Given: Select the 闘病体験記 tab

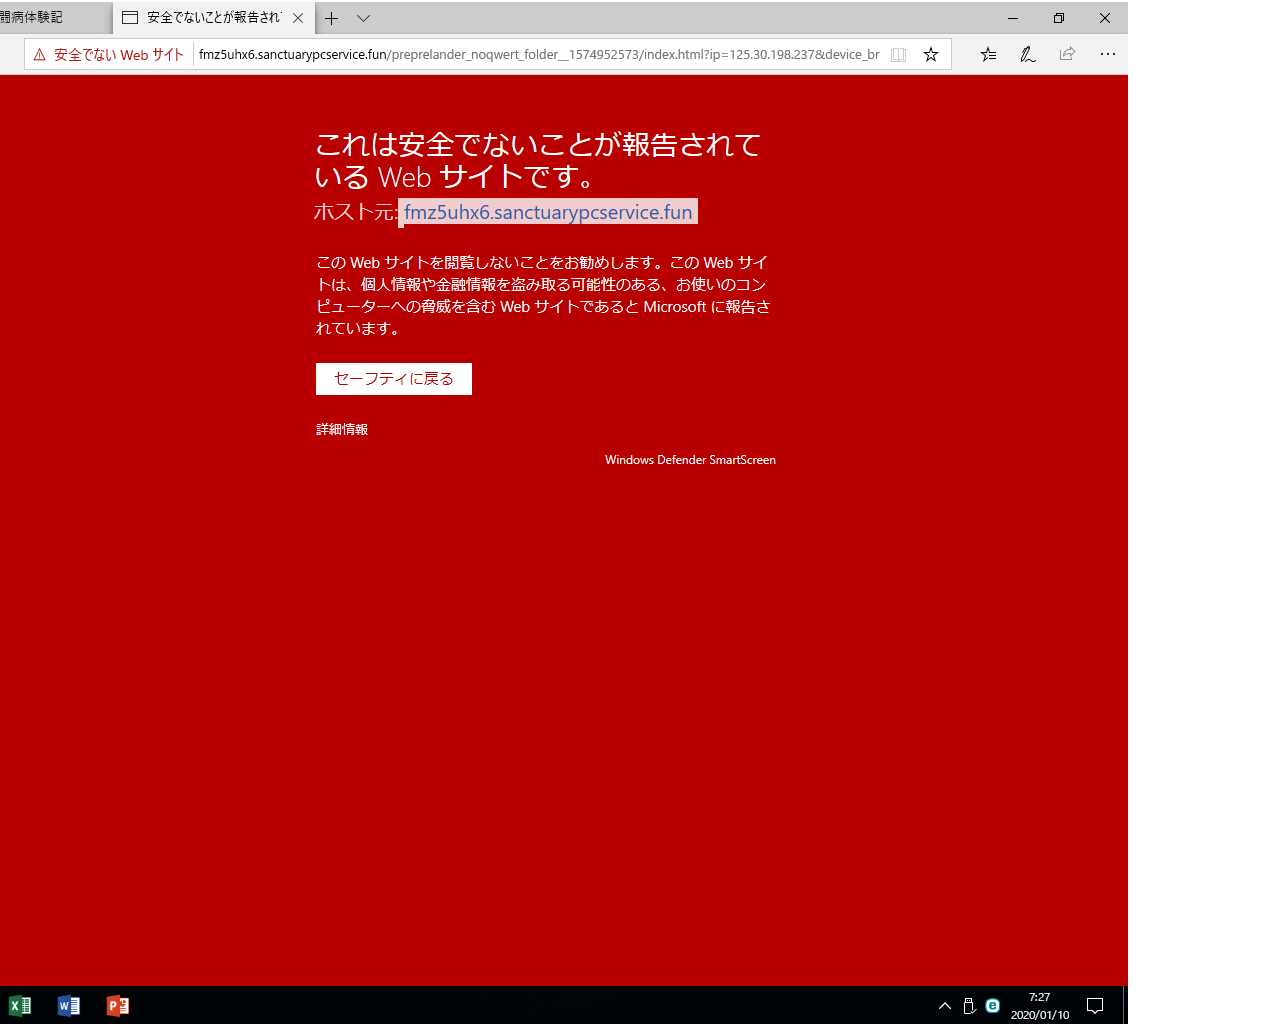Looking at the screenshot, I should (x=55, y=18).
